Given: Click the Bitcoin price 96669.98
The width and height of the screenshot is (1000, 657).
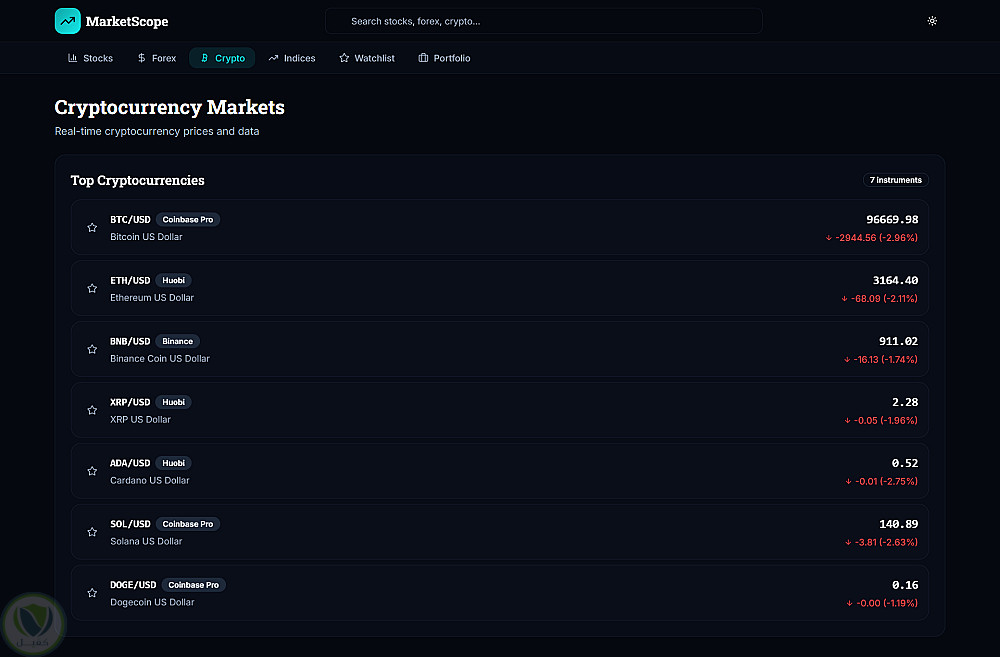Looking at the screenshot, I should pyautogui.click(x=892, y=219).
